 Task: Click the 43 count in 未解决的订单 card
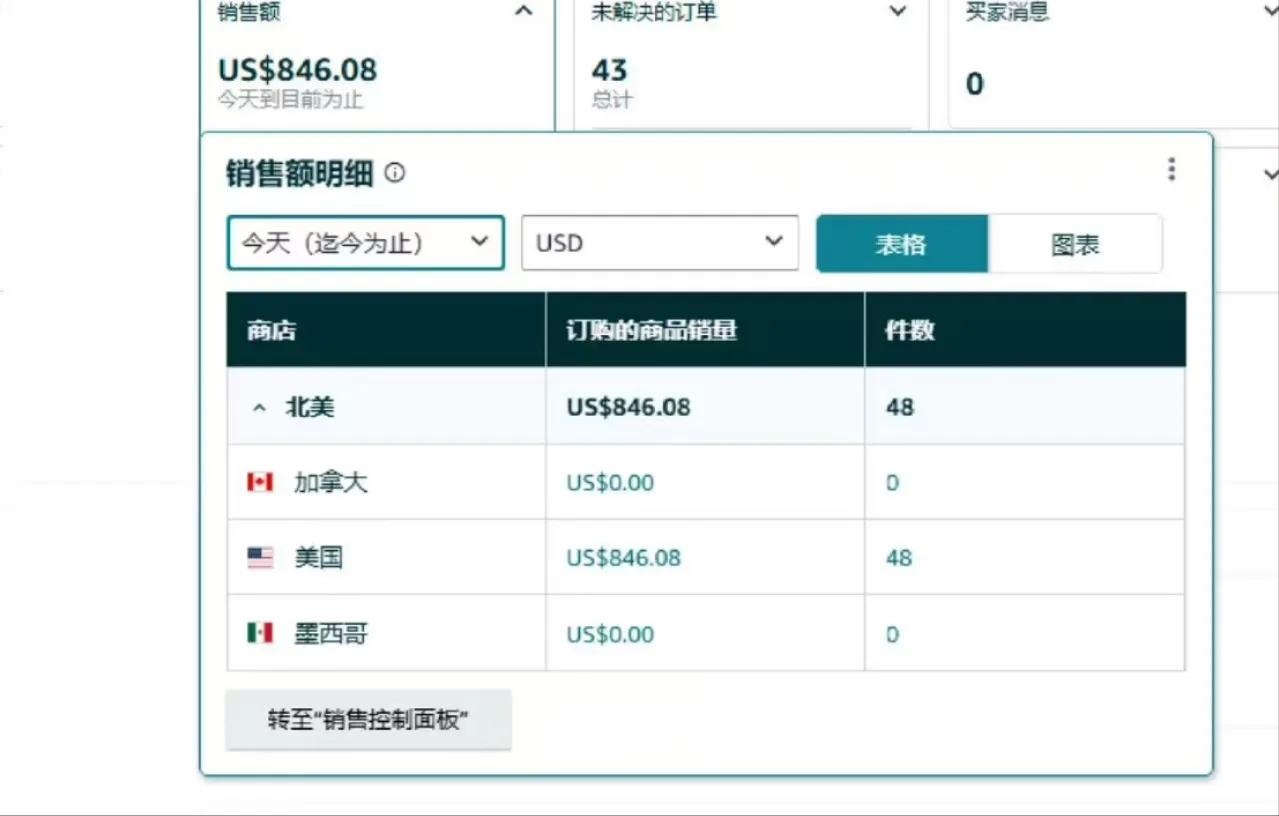pyautogui.click(x=609, y=70)
